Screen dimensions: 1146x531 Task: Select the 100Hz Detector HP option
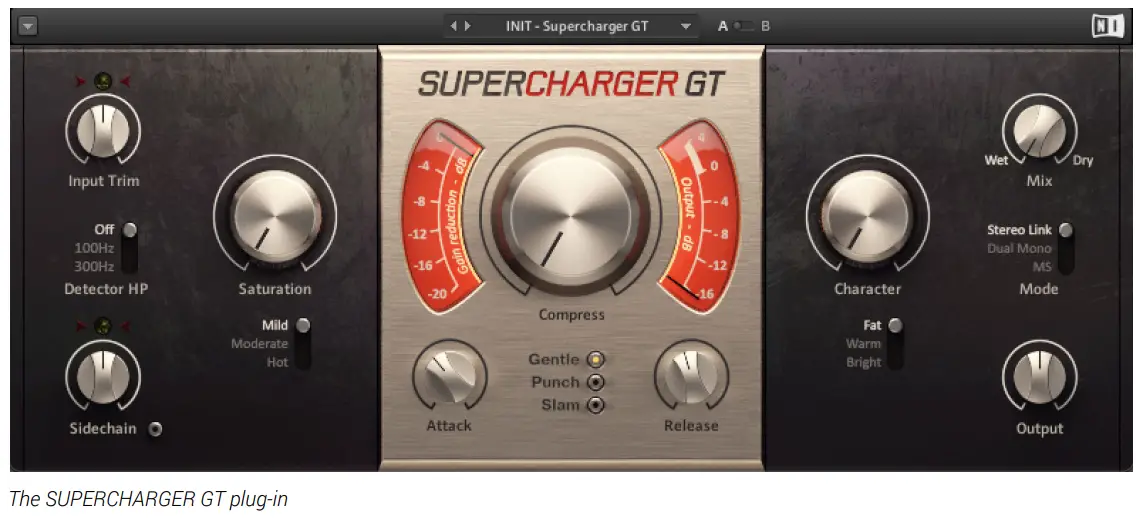pyautogui.click(x=94, y=248)
